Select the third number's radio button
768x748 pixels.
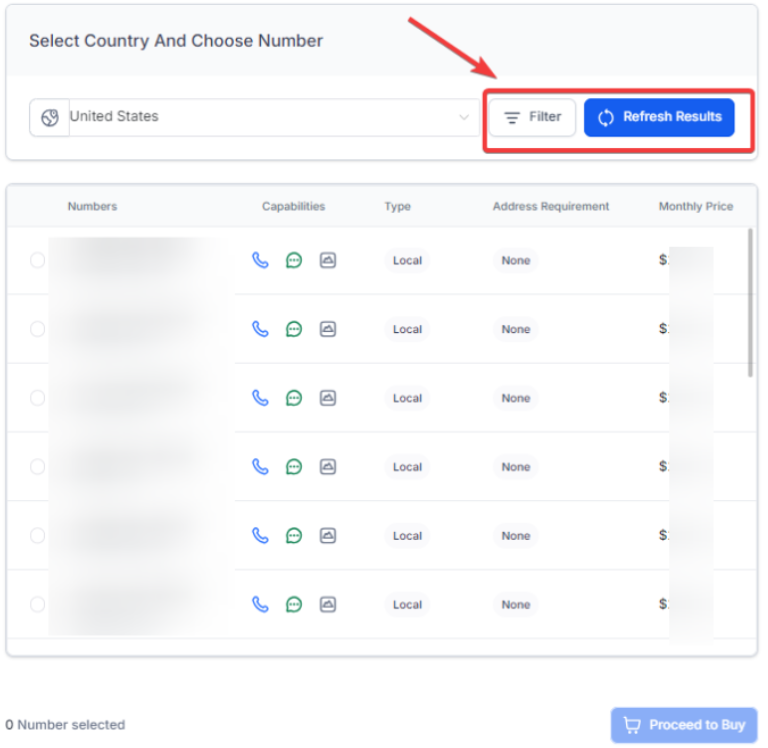[x=37, y=398]
